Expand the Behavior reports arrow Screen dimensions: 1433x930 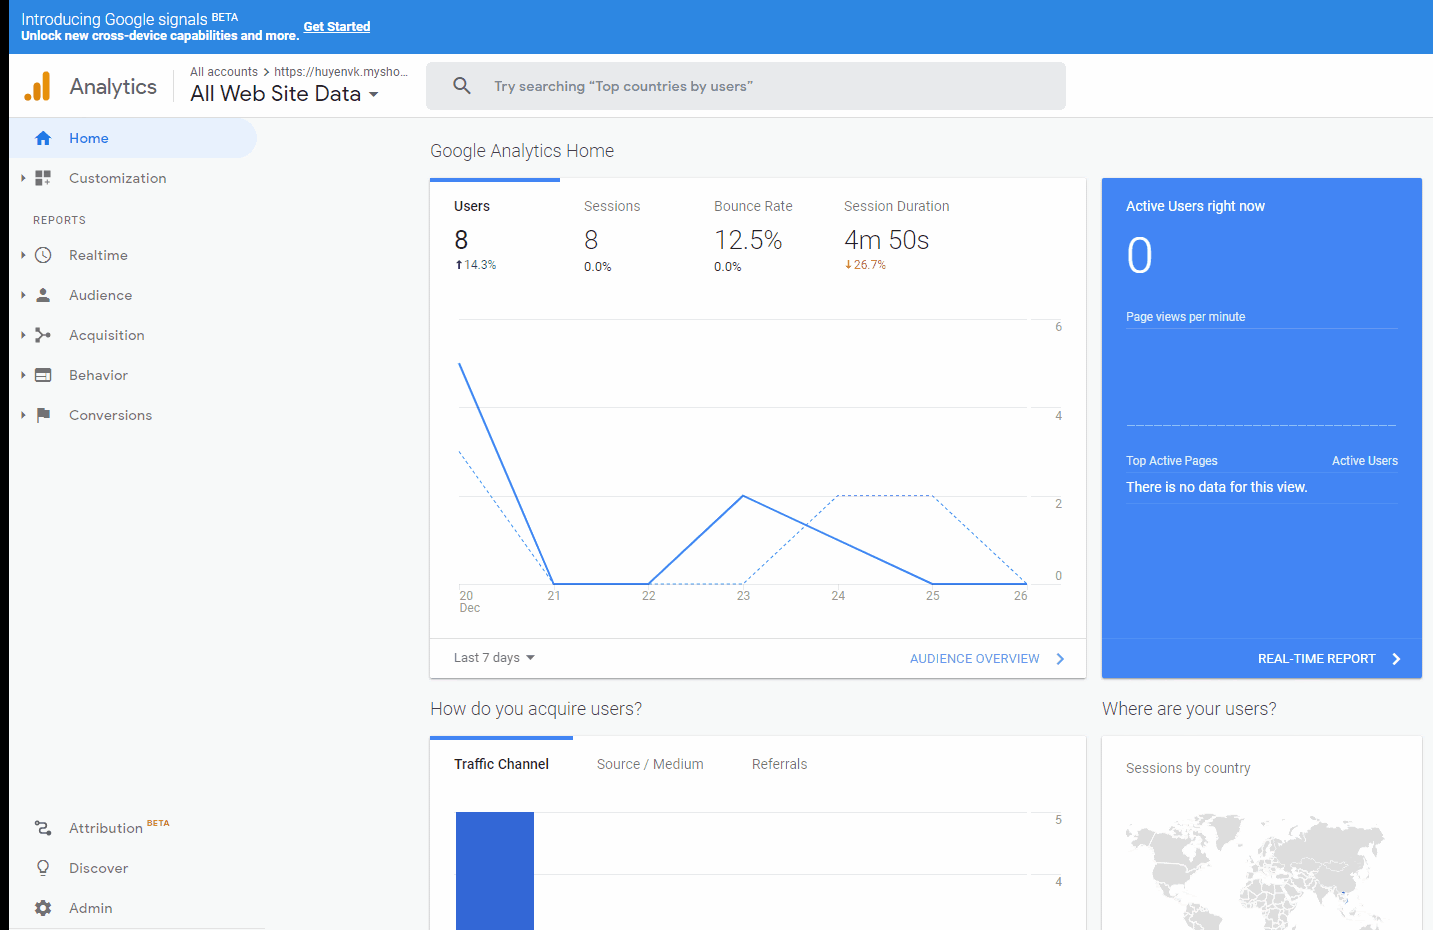tap(23, 375)
